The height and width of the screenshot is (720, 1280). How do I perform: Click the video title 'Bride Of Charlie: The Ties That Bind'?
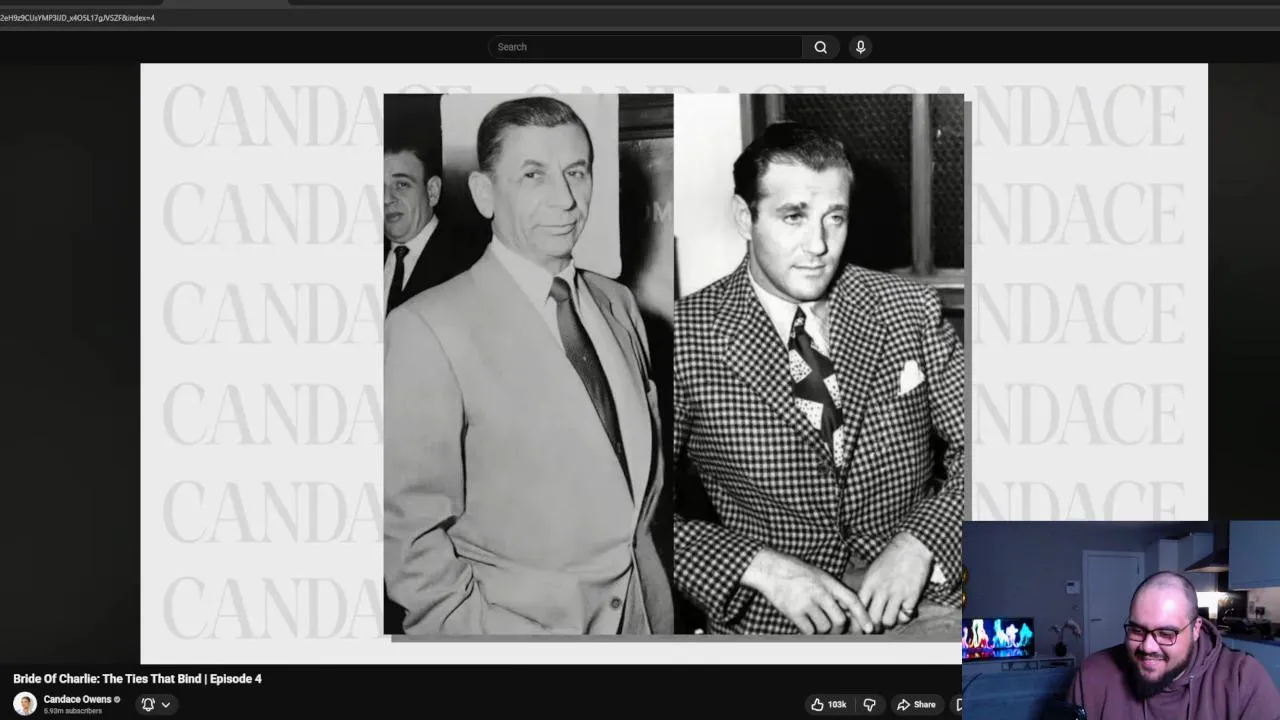point(137,679)
